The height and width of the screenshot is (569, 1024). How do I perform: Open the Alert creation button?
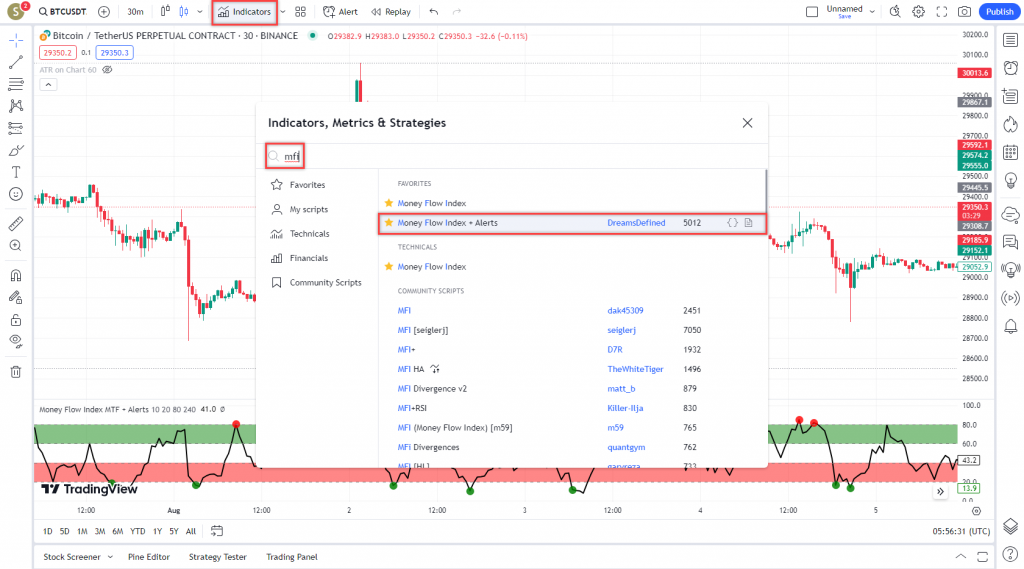coord(340,12)
